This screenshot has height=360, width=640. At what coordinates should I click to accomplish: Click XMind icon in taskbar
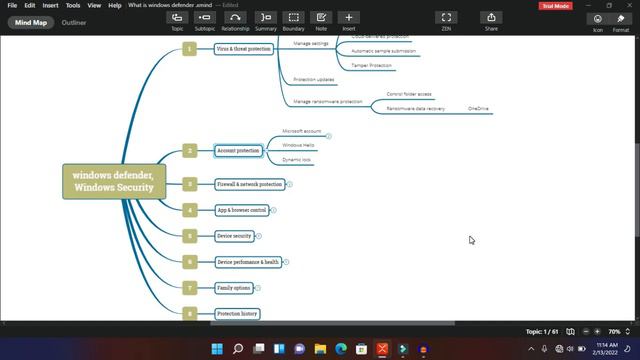click(x=382, y=349)
